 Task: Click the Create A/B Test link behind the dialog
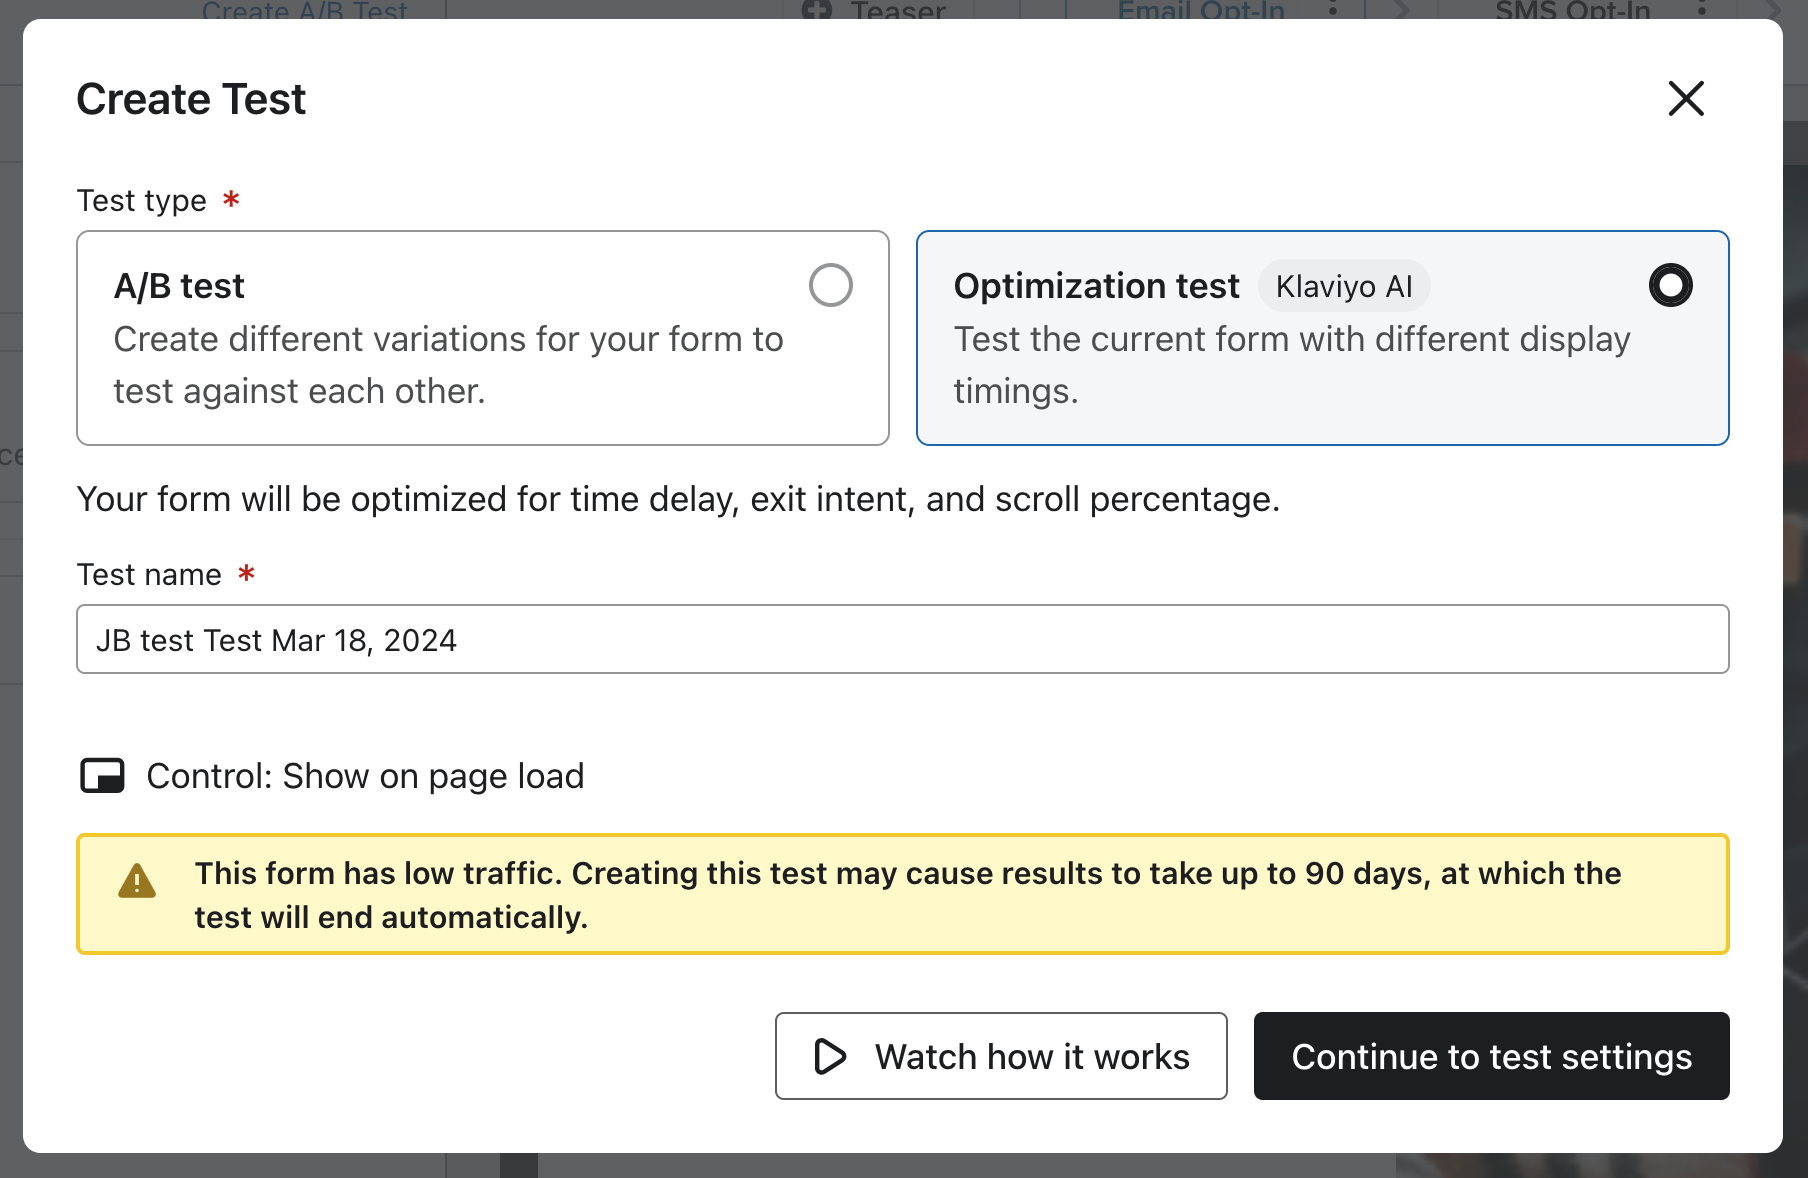tap(304, 11)
